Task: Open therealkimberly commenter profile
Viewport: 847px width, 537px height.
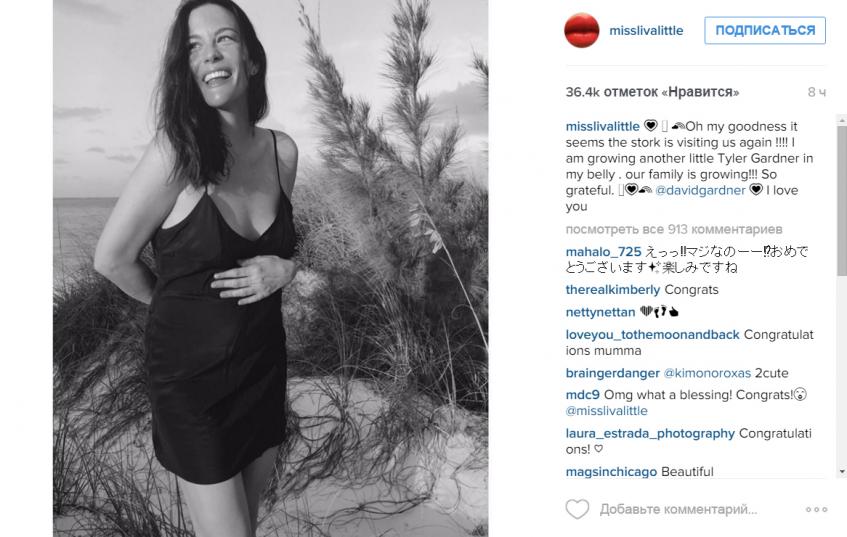Action: 613,290
